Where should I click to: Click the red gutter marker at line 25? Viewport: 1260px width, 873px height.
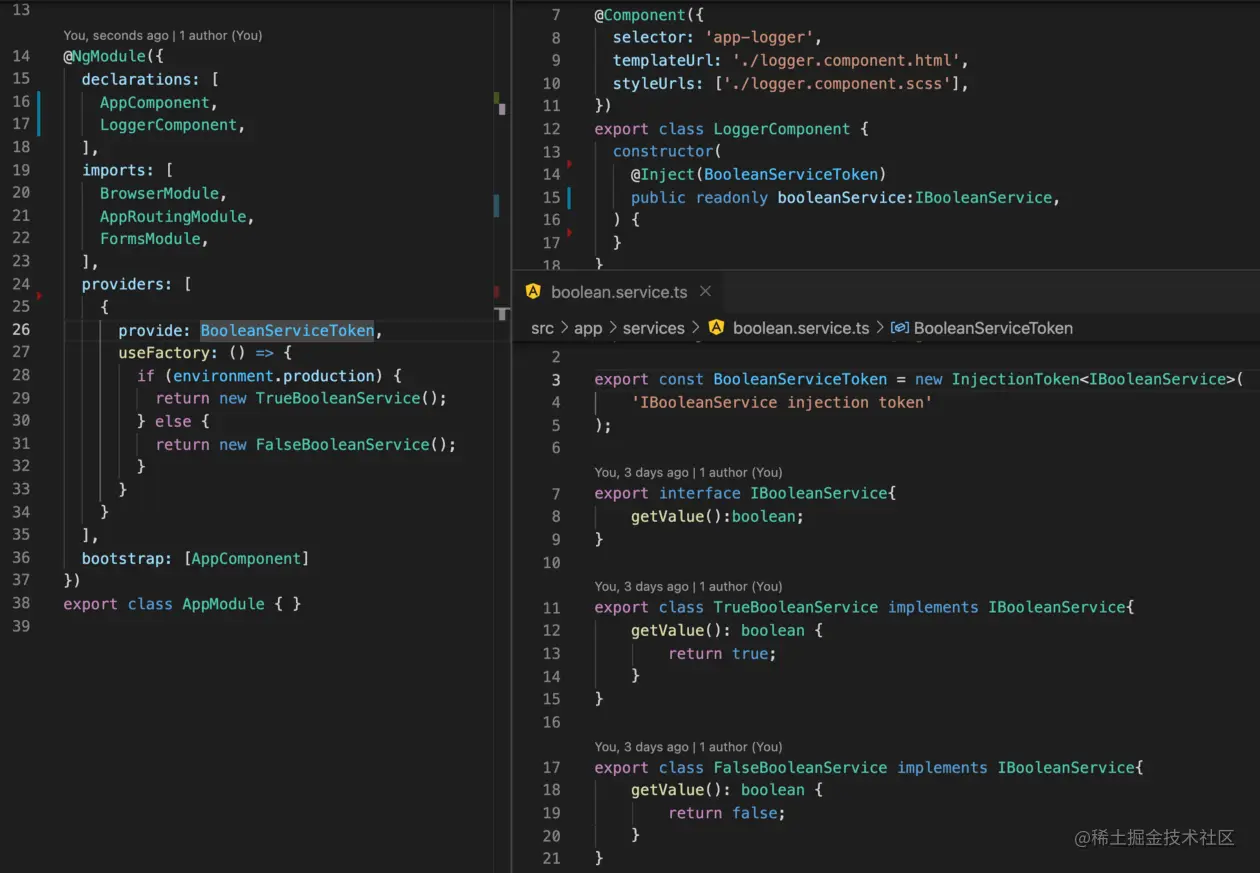coord(39,296)
